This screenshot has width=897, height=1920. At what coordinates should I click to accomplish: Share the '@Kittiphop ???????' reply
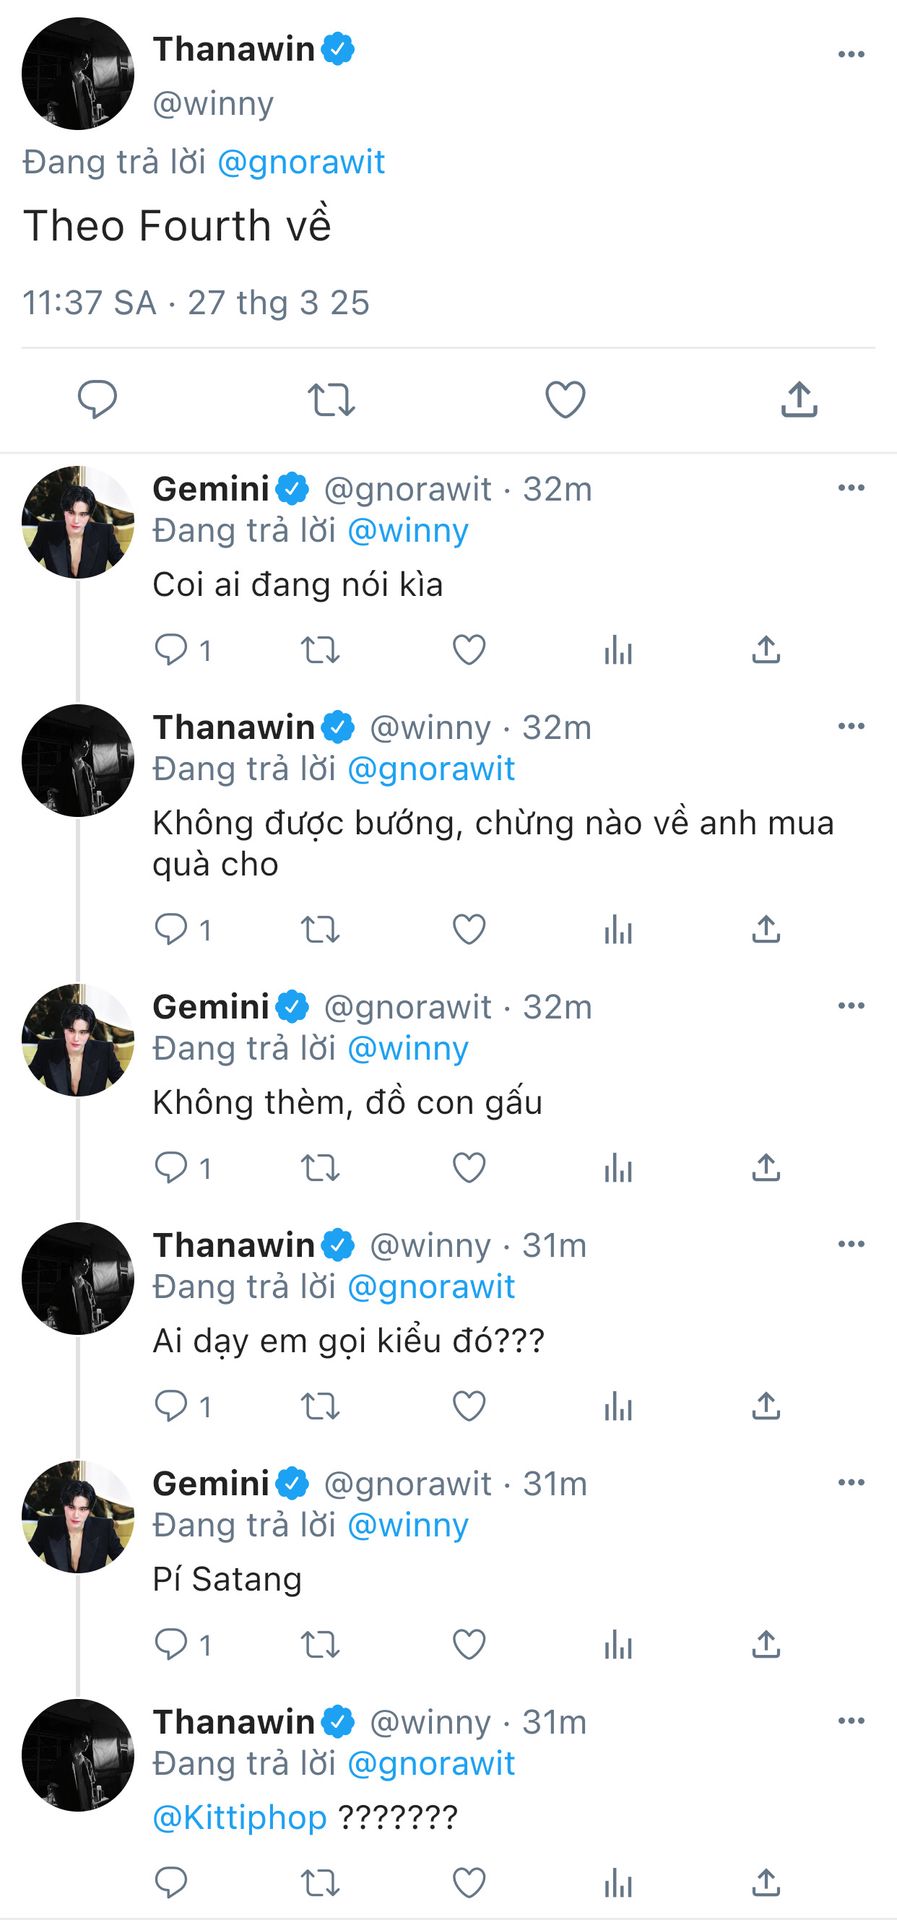[x=766, y=1883]
